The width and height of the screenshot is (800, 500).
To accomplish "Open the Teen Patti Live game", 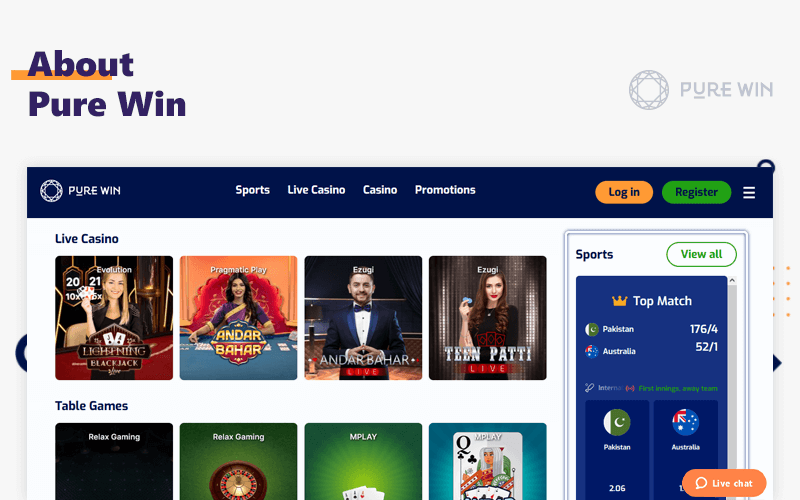I will pos(488,318).
